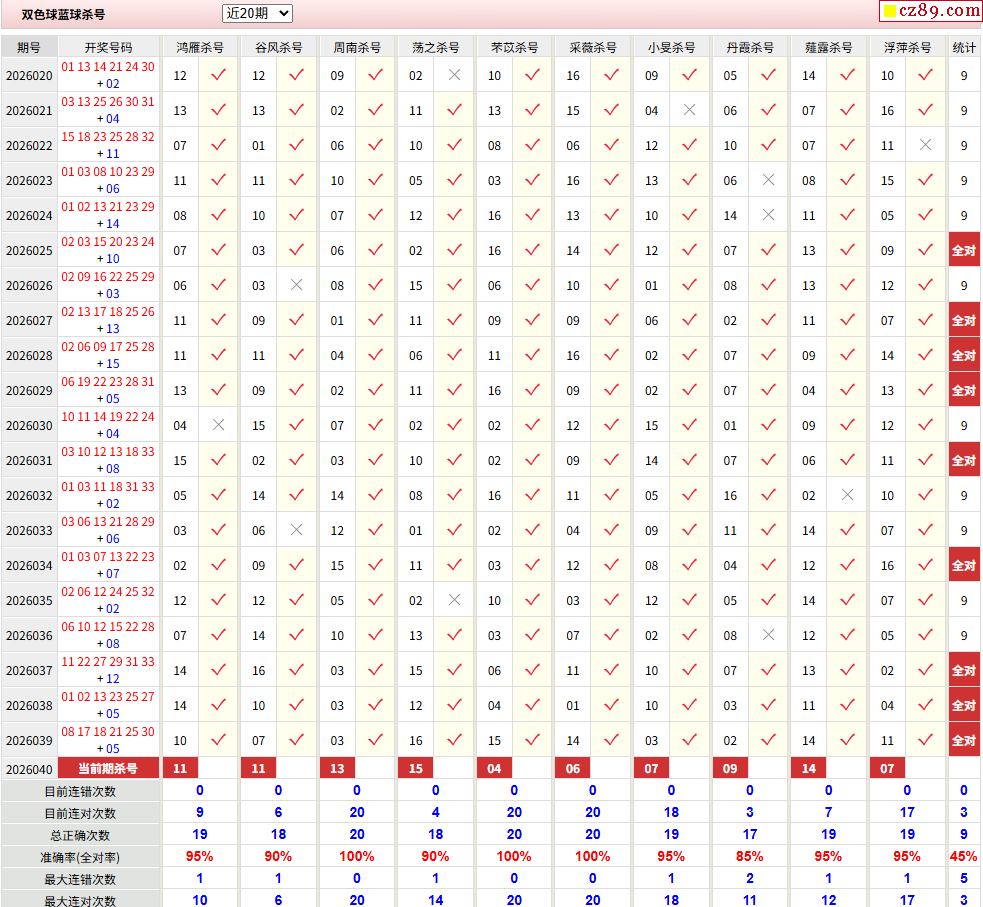Screen dimensions: 983x907
Task: Click the cross mark for 谷风 in row 2026033
Action: click(296, 530)
